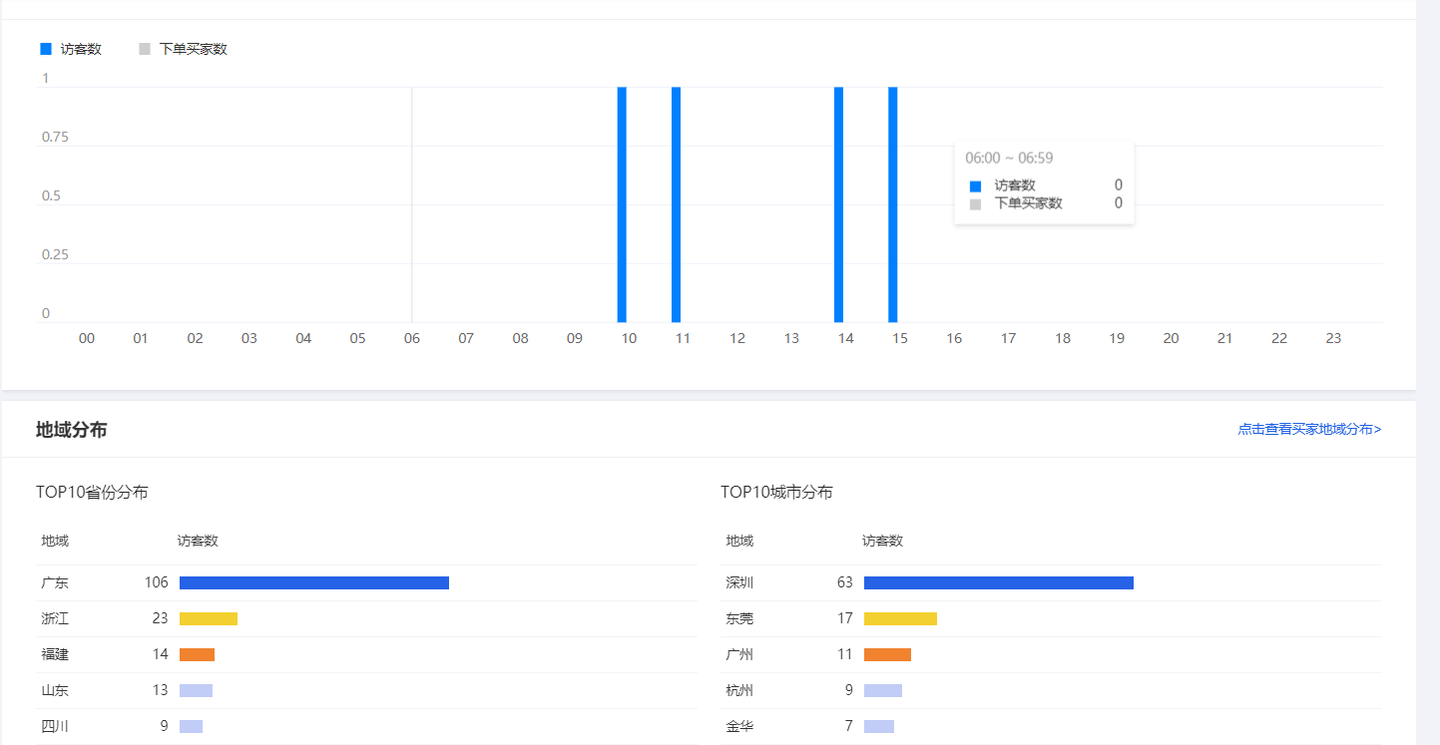
Task: Click the blue visitor bar at hour 11
Action: point(676,204)
